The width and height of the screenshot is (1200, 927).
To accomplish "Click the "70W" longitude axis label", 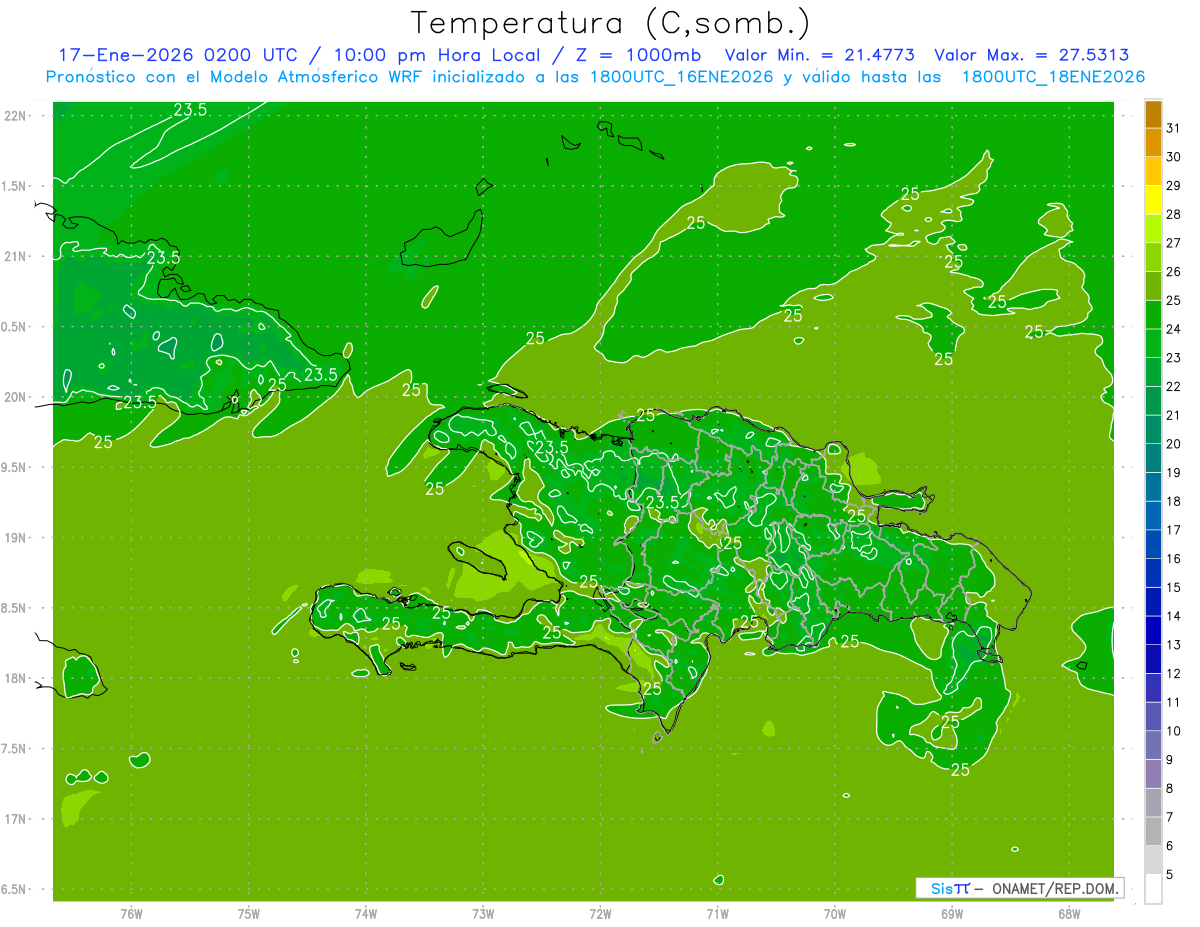I will (834, 913).
